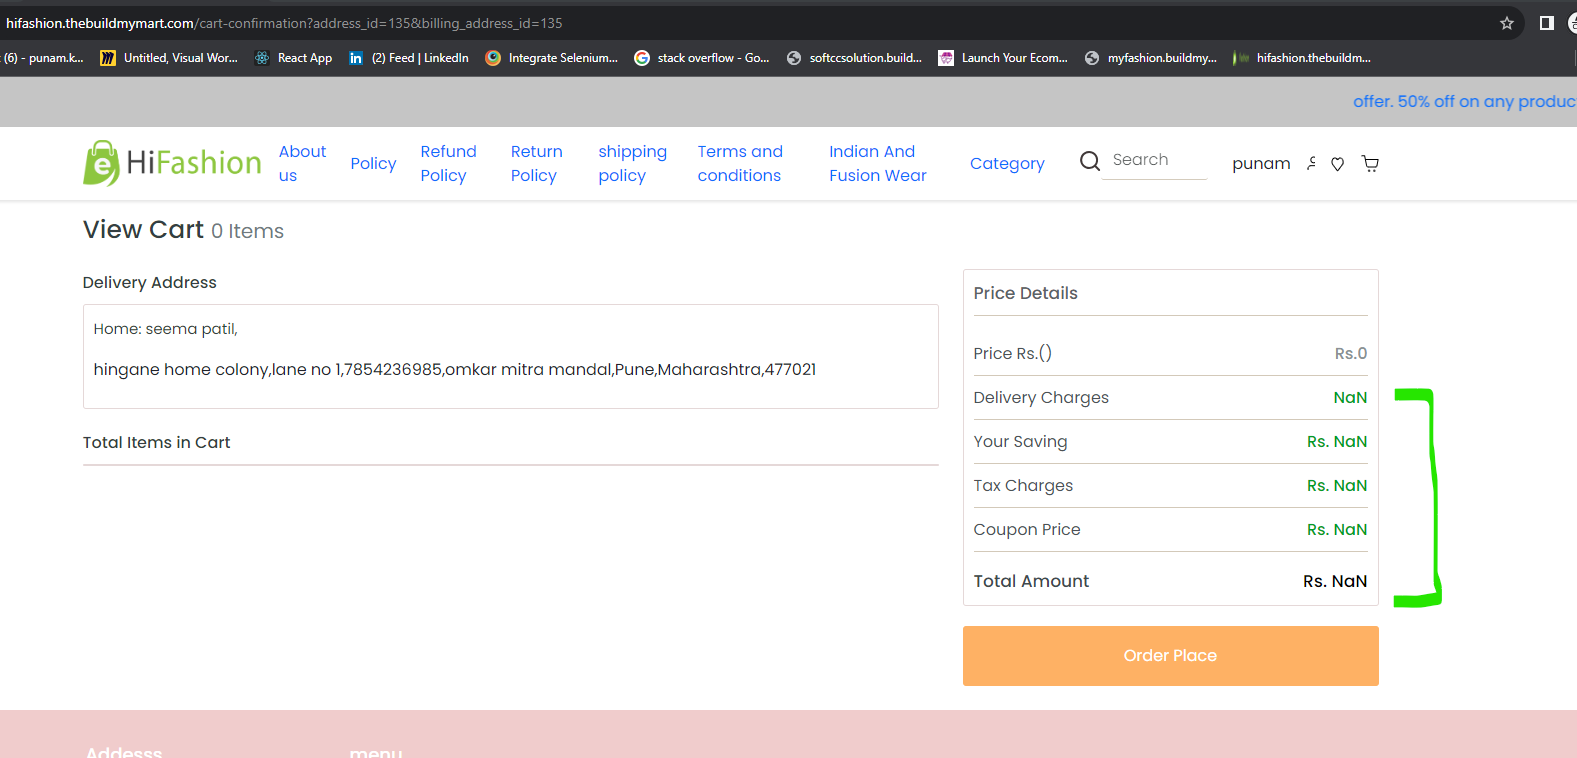This screenshot has height=758, width=1577.
Task: Browse Indian And Fusion Wear
Action: pos(877,163)
